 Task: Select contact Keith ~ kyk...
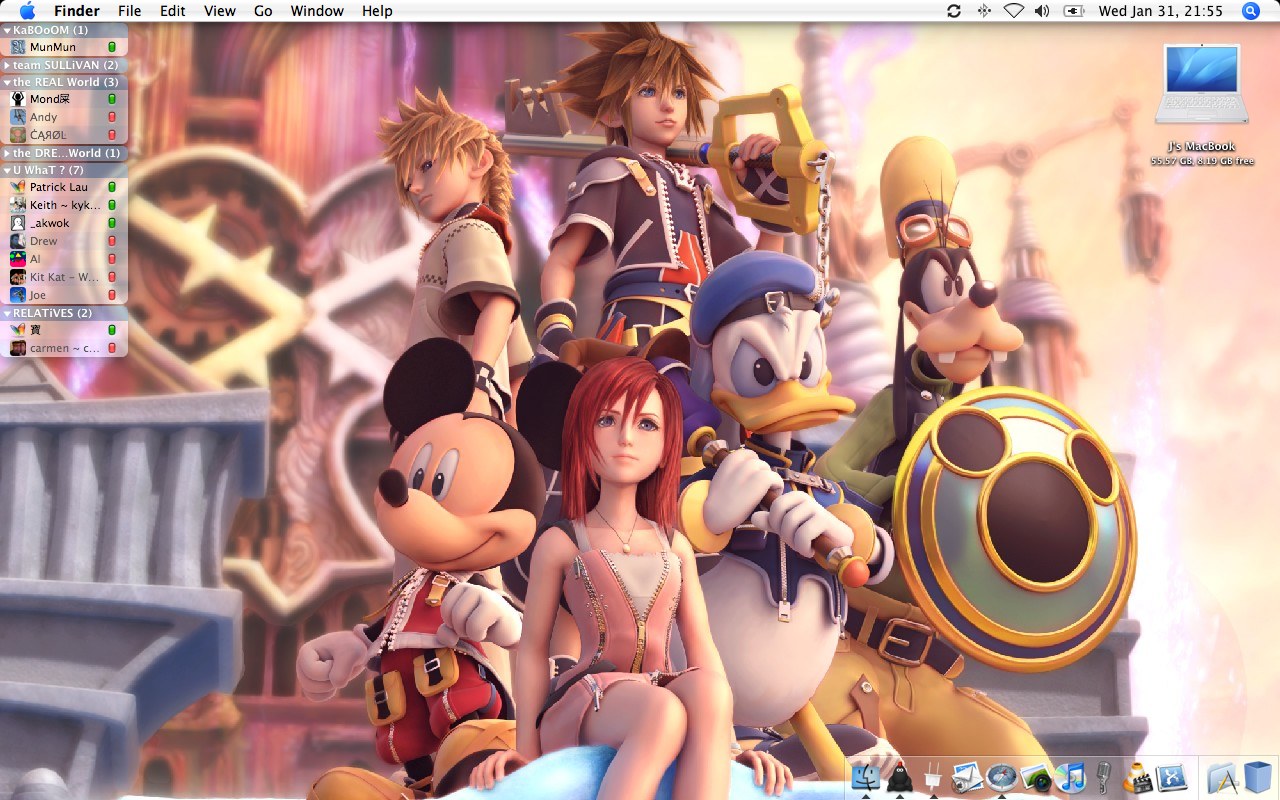coord(64,205)
